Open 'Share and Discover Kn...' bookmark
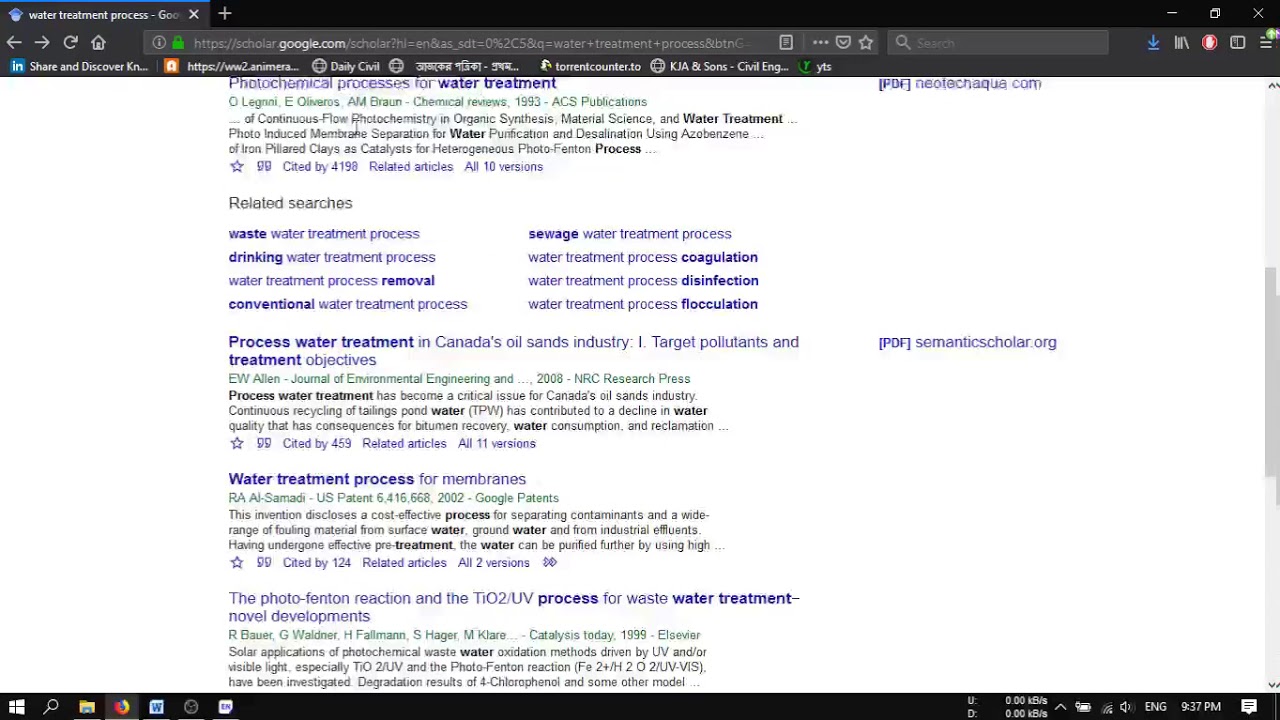1280x720 pixels. [x=79, y=67]
